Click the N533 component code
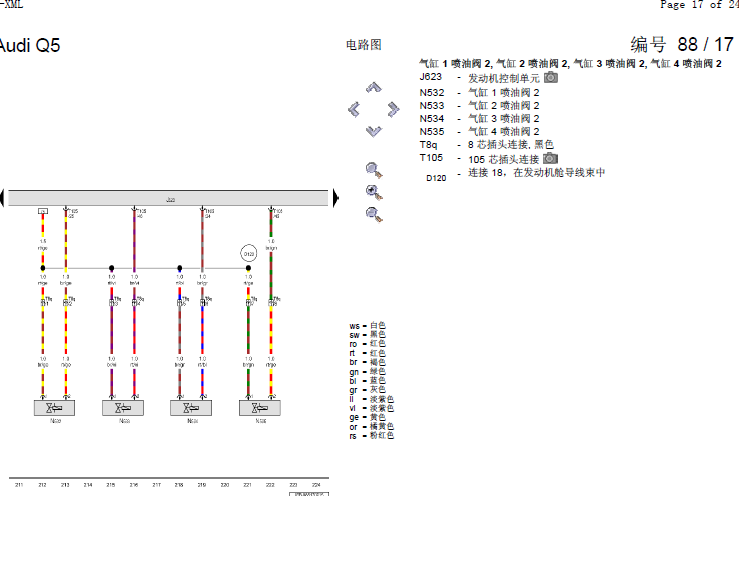Image resolution: width=739 pixels, height=578 pixels. pos(432,106)
